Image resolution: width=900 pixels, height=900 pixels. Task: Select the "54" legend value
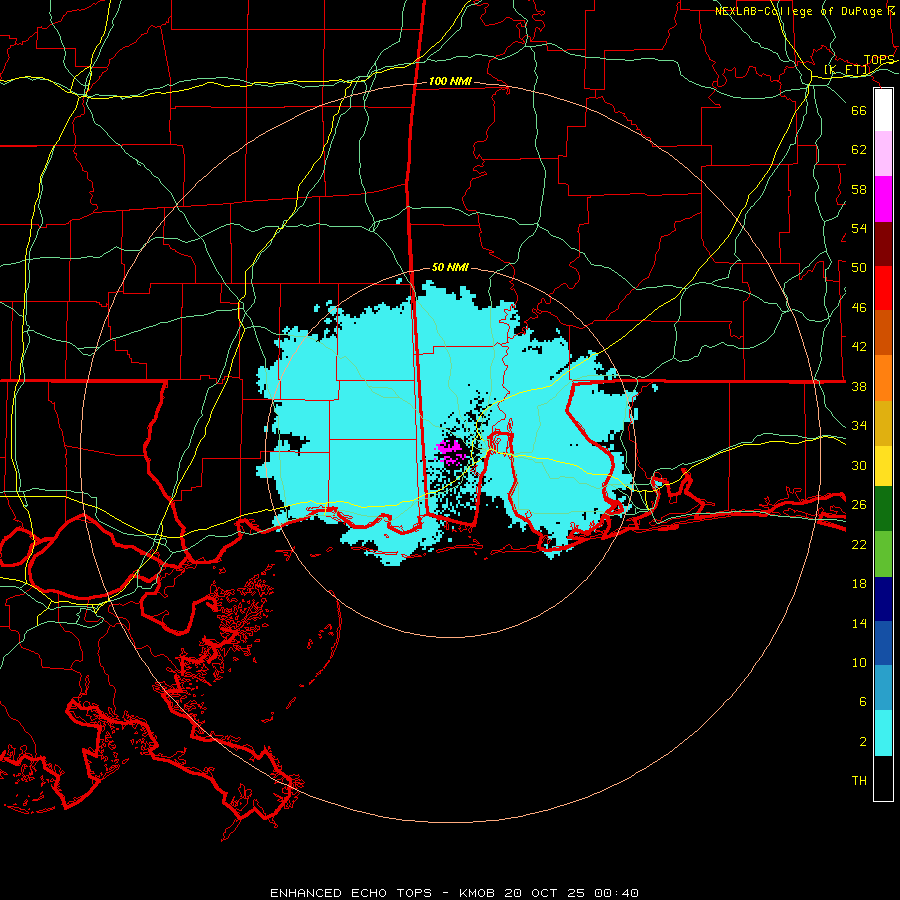click(859, 228)
